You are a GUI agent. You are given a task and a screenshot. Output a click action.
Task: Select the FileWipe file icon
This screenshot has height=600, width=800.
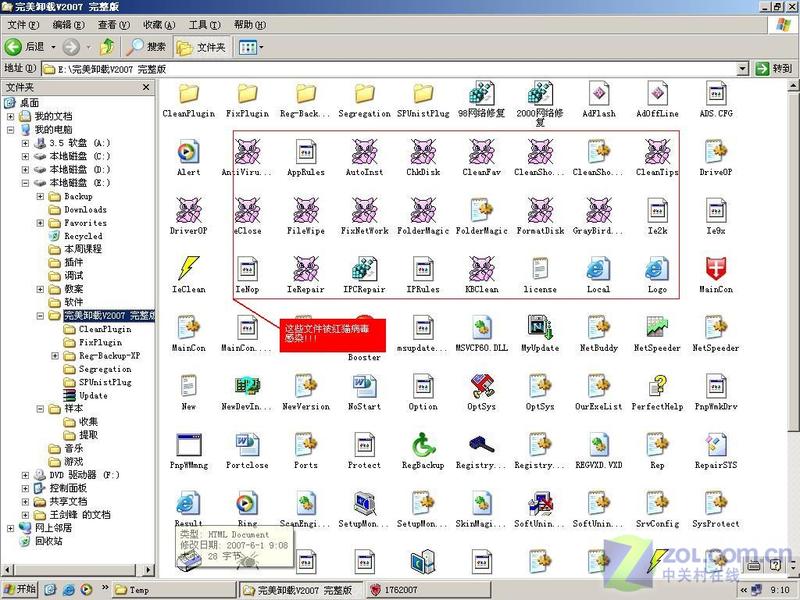click(x=306, y=211)
